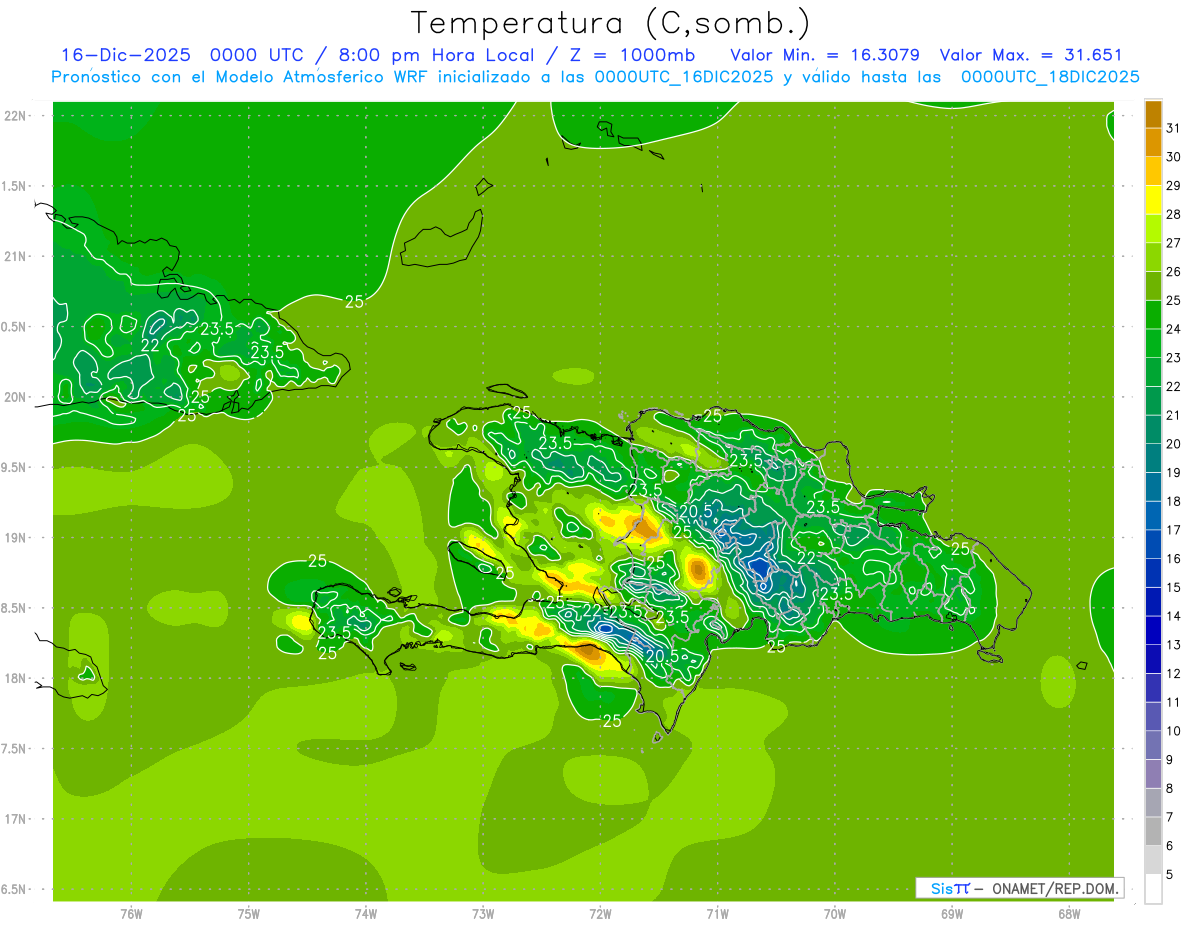Image resolution: width=1200 pixels, height=927 pixels.
Task: Pick the legend swatch between 29 and 30
Action: point(1153,171)
